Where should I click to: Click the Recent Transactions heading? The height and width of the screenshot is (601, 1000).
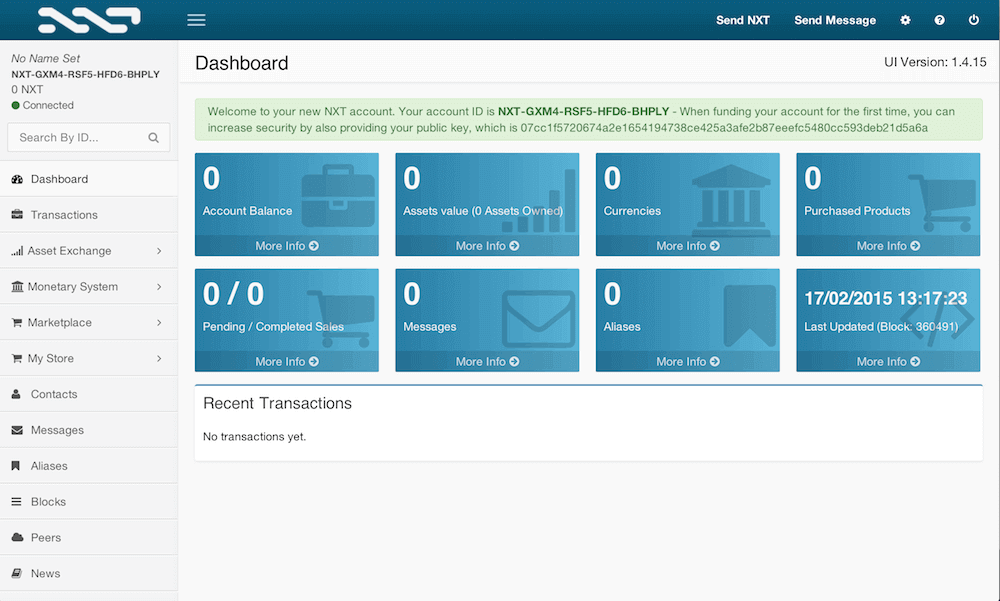[x=277, y=403]
